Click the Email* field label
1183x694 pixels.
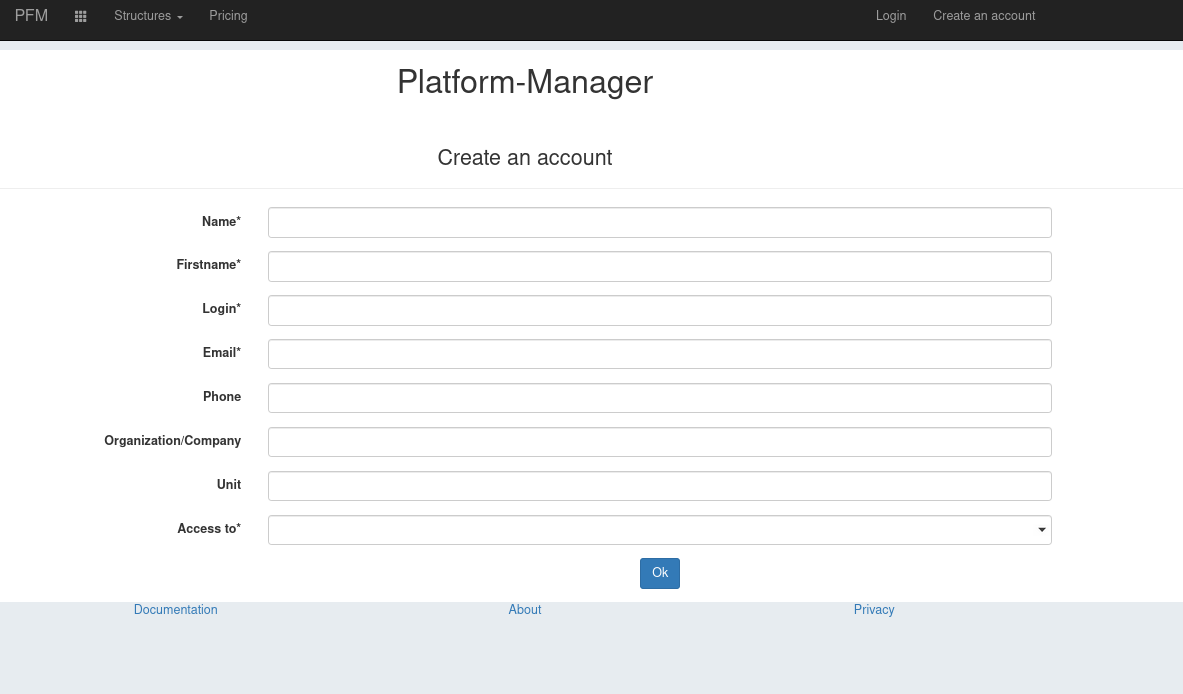coord(221,352)
